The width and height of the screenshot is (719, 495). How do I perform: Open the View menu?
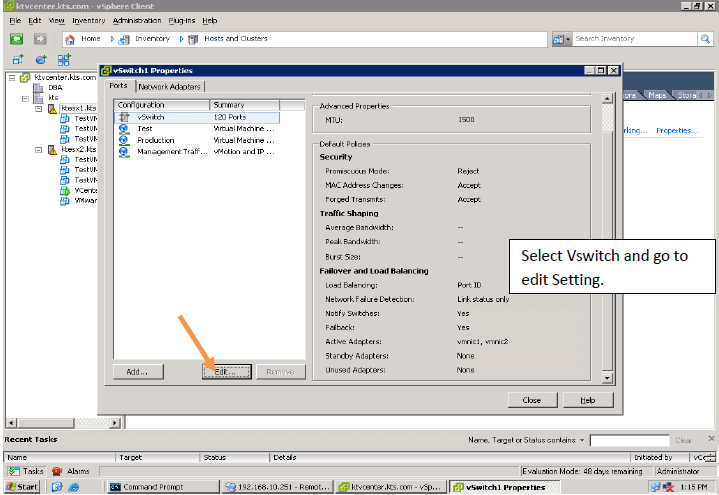pos(56,21)
